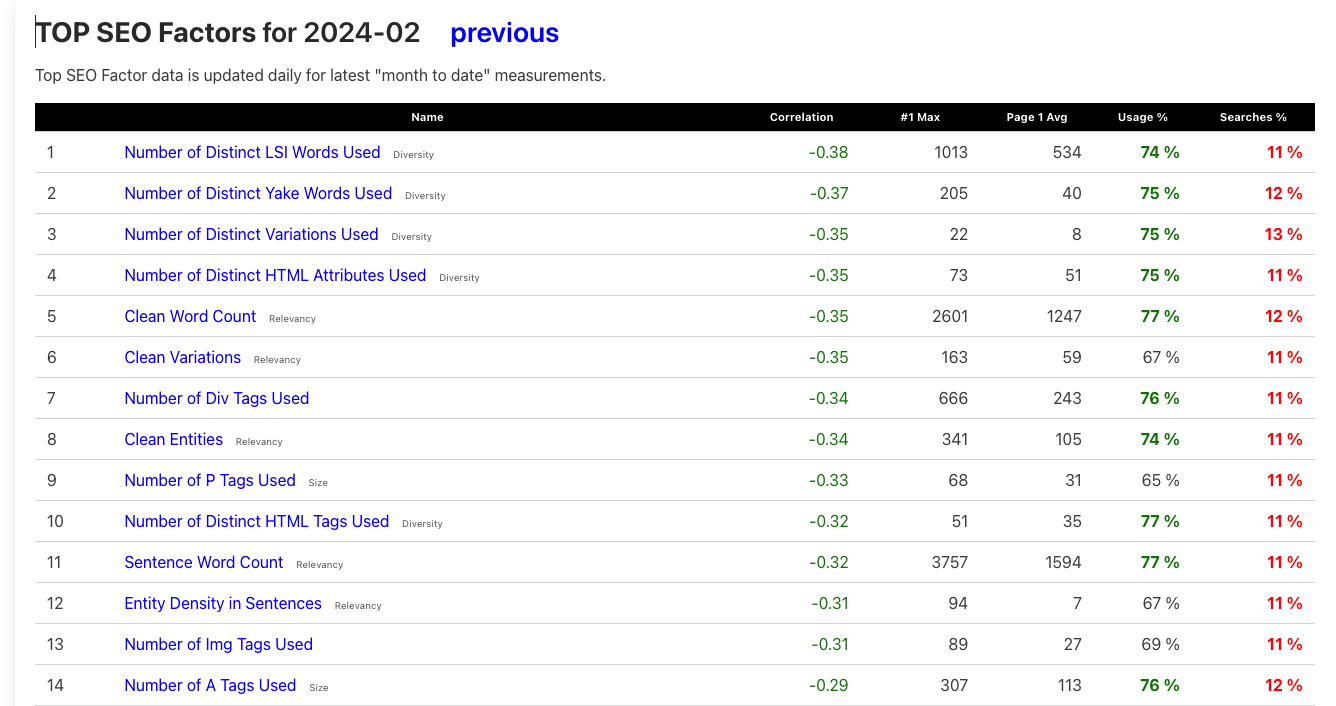Click Searches 13 % in Distinct Variations row
Viewport: 1336px width, 706px height.
tap(1283, 234)
